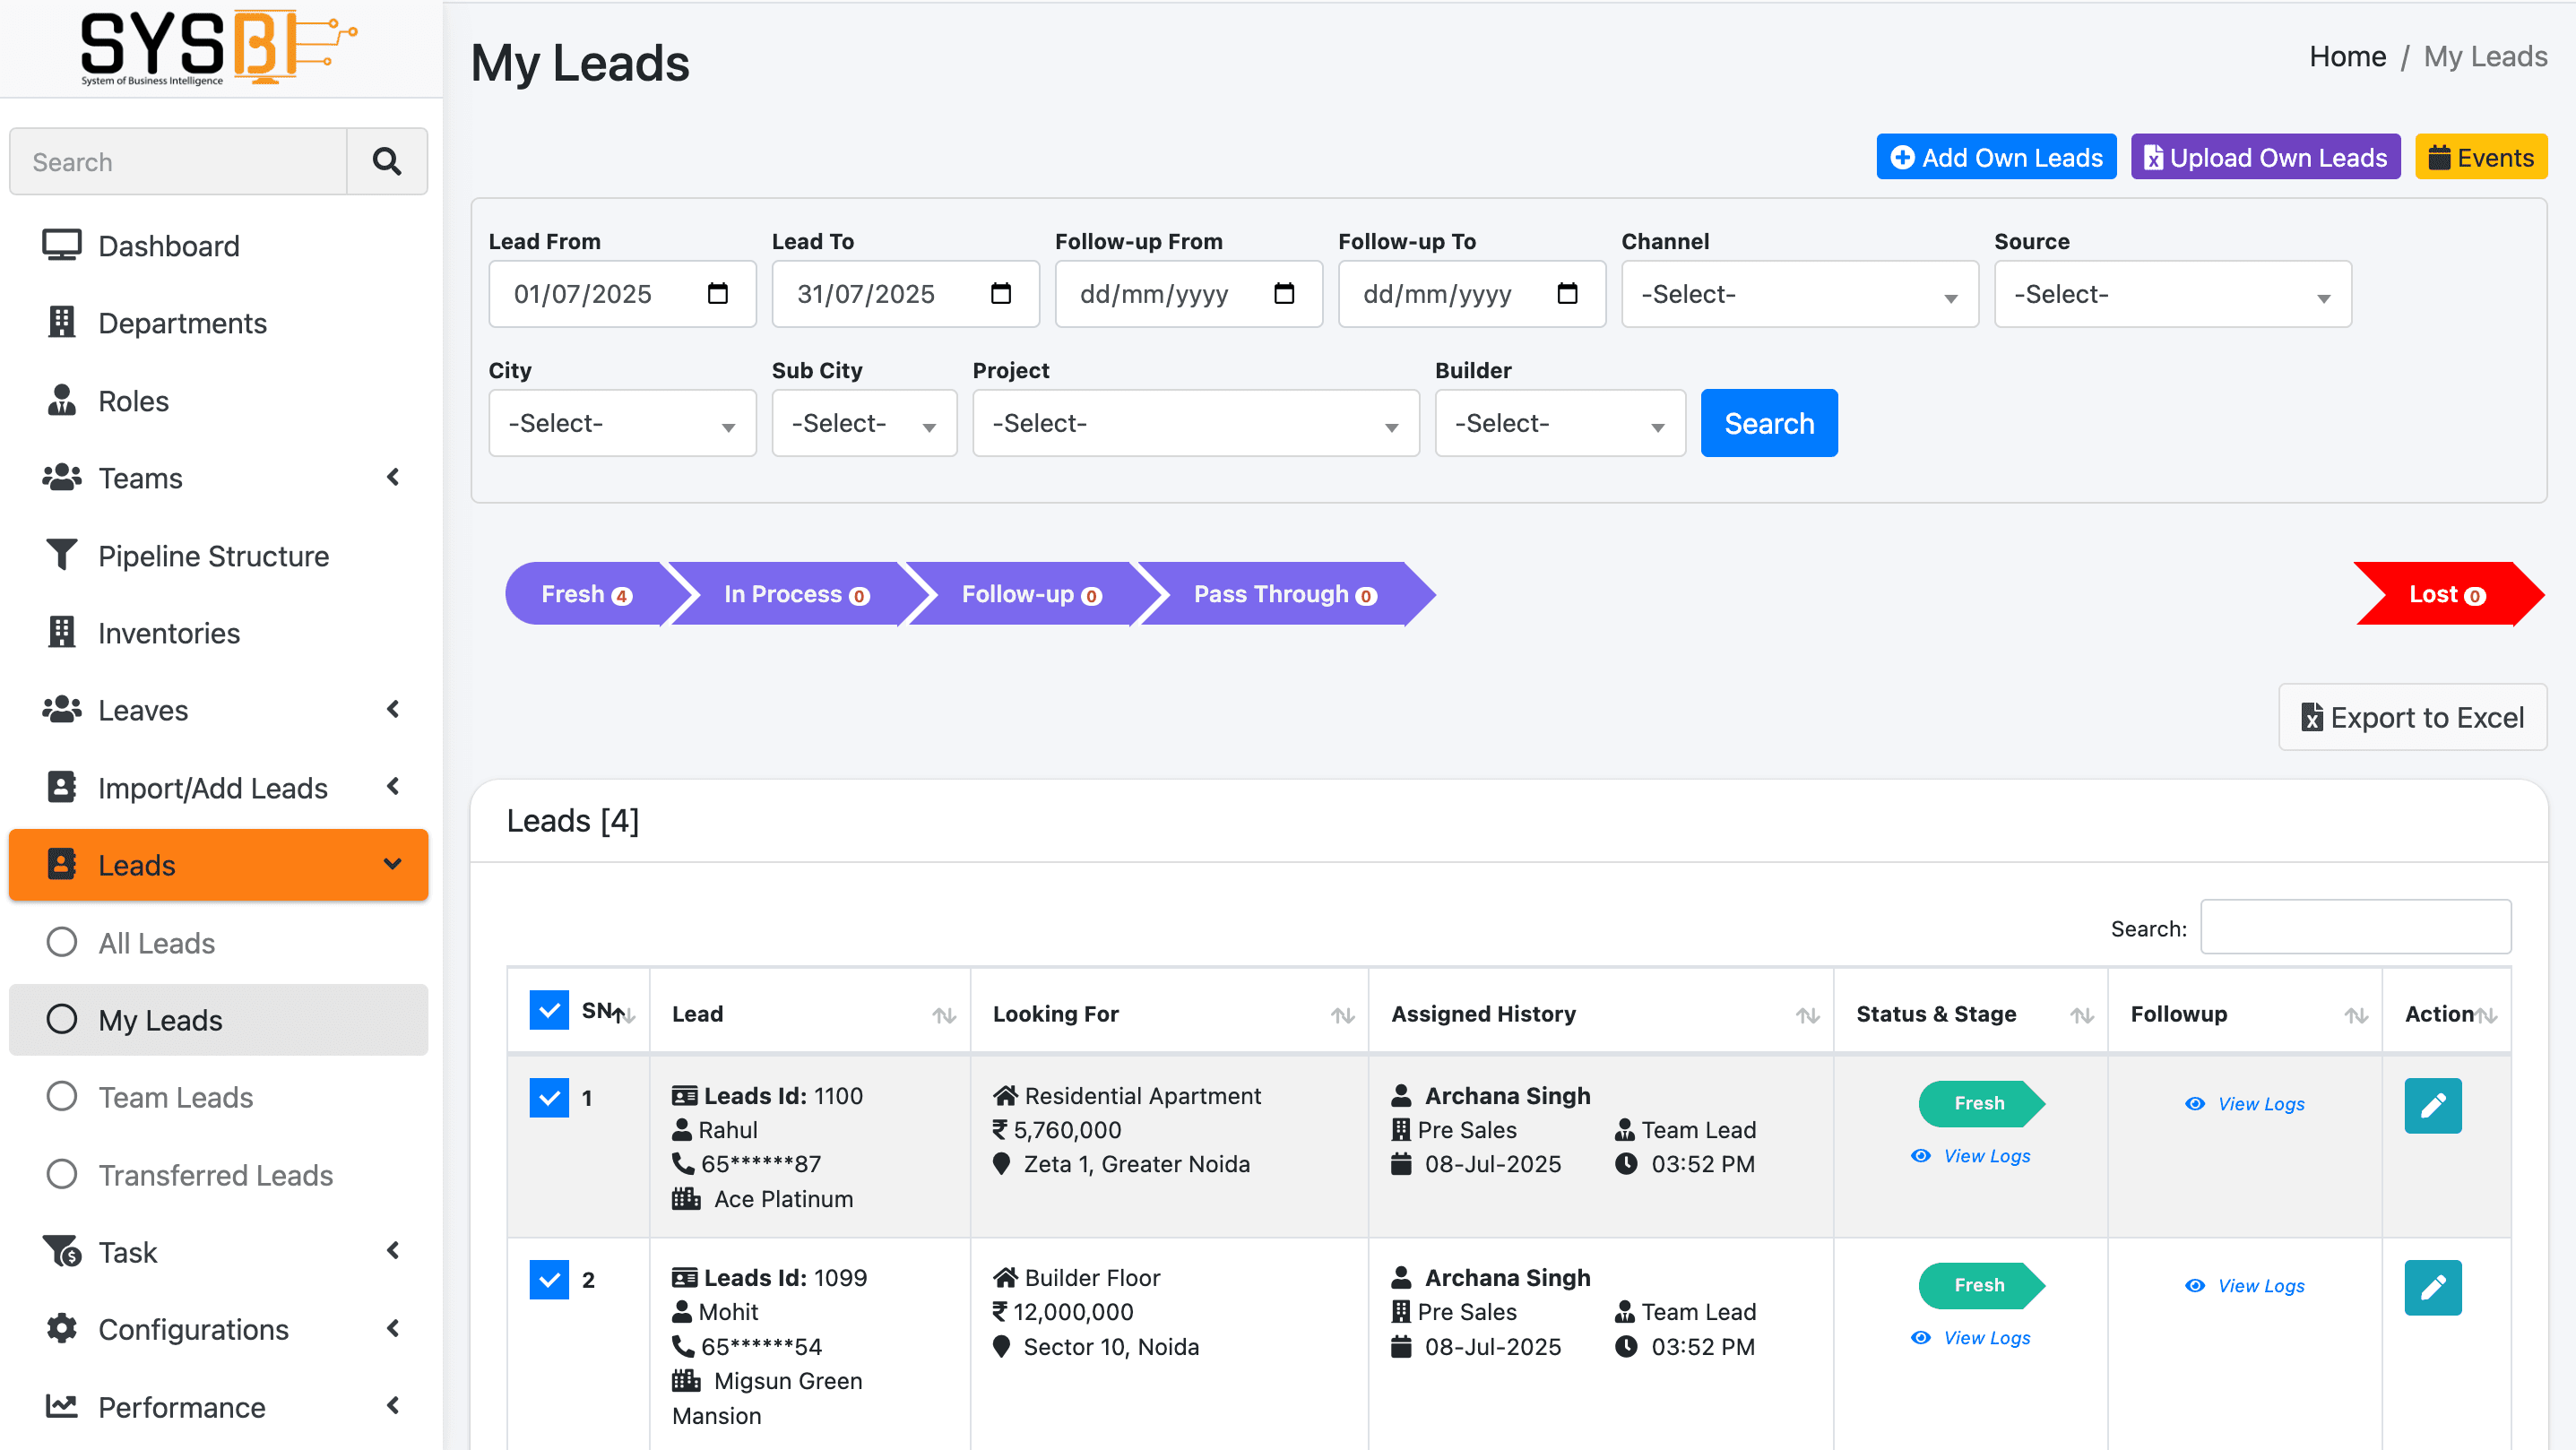Click the SN column sort arrows

(623, 1015)
